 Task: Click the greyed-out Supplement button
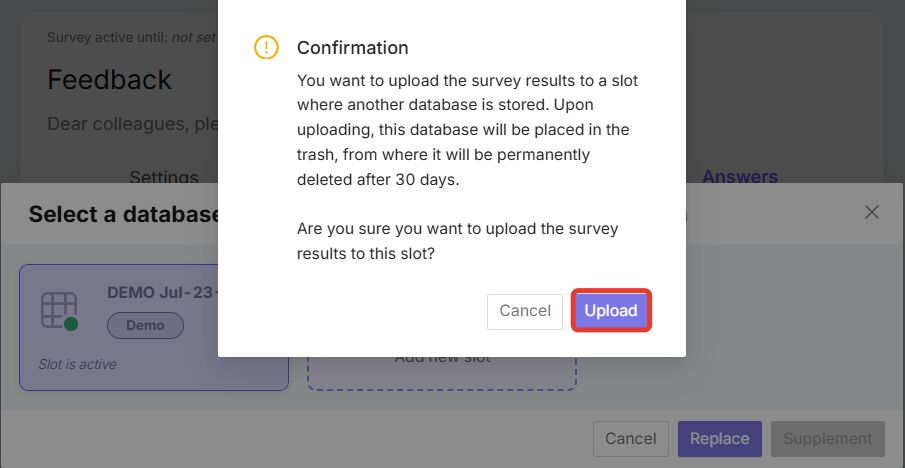827,438
